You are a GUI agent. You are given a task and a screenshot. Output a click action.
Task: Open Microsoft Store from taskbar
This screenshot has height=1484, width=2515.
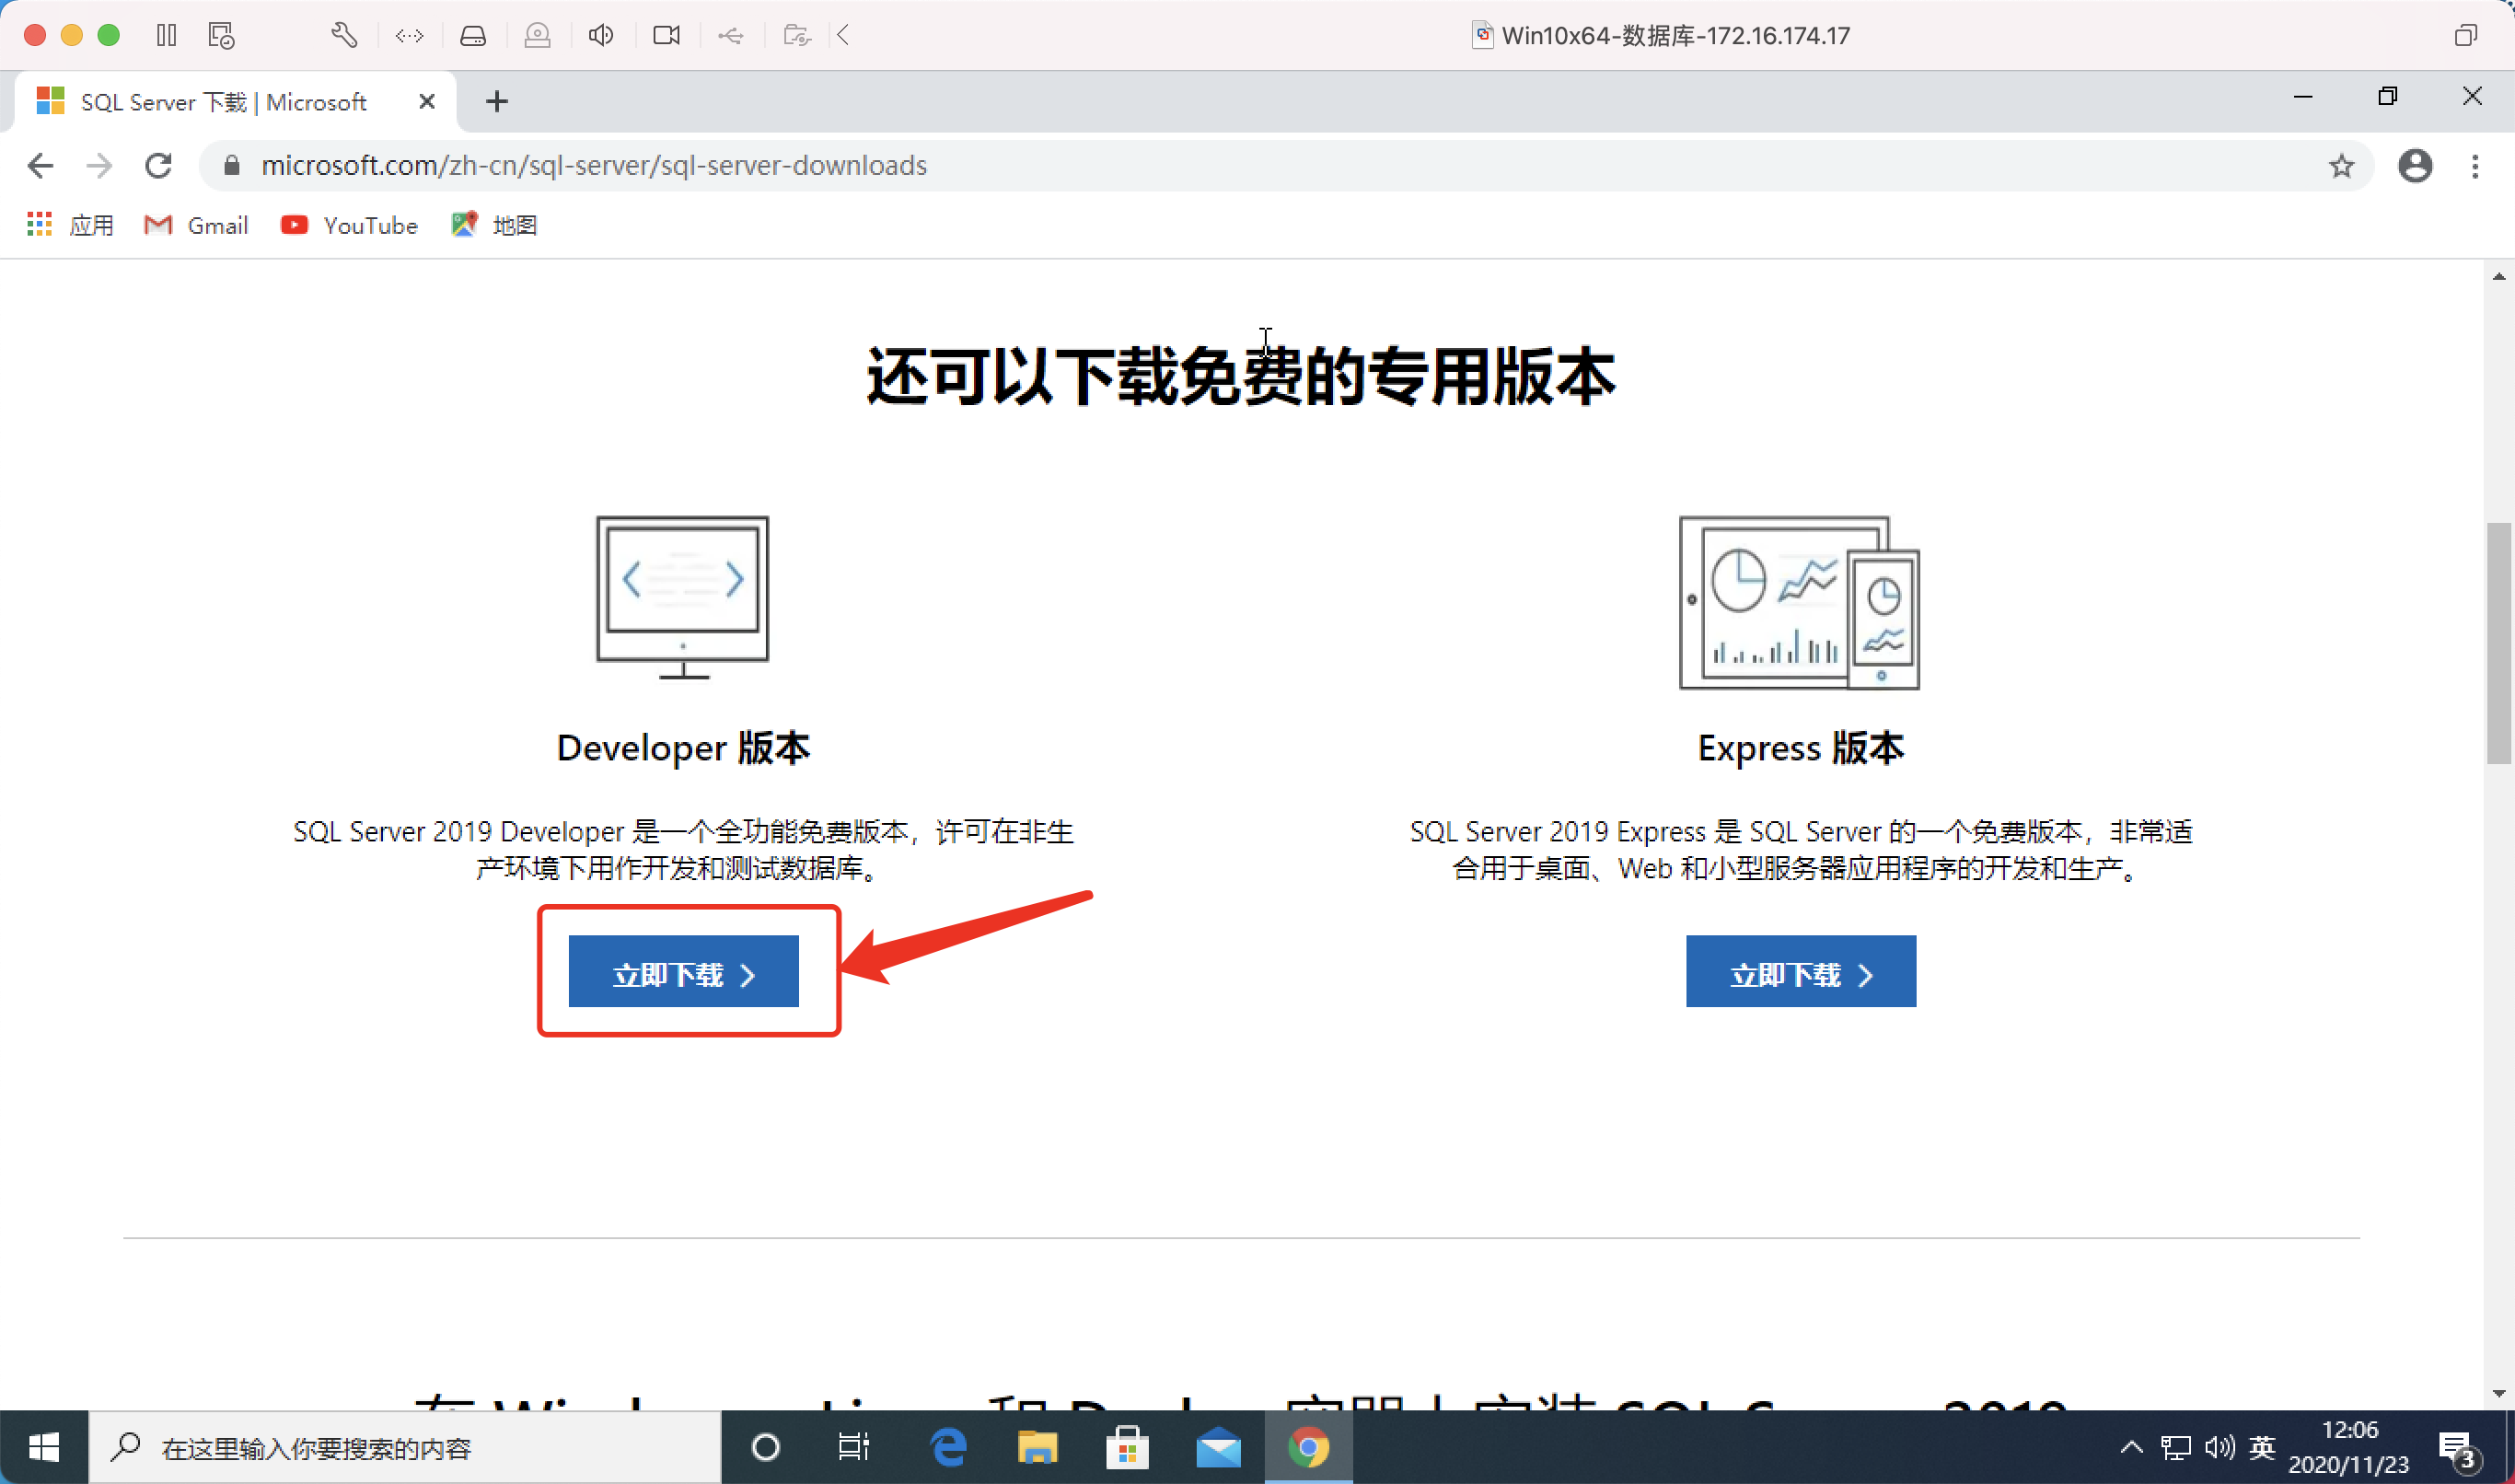(1127, 1447)
